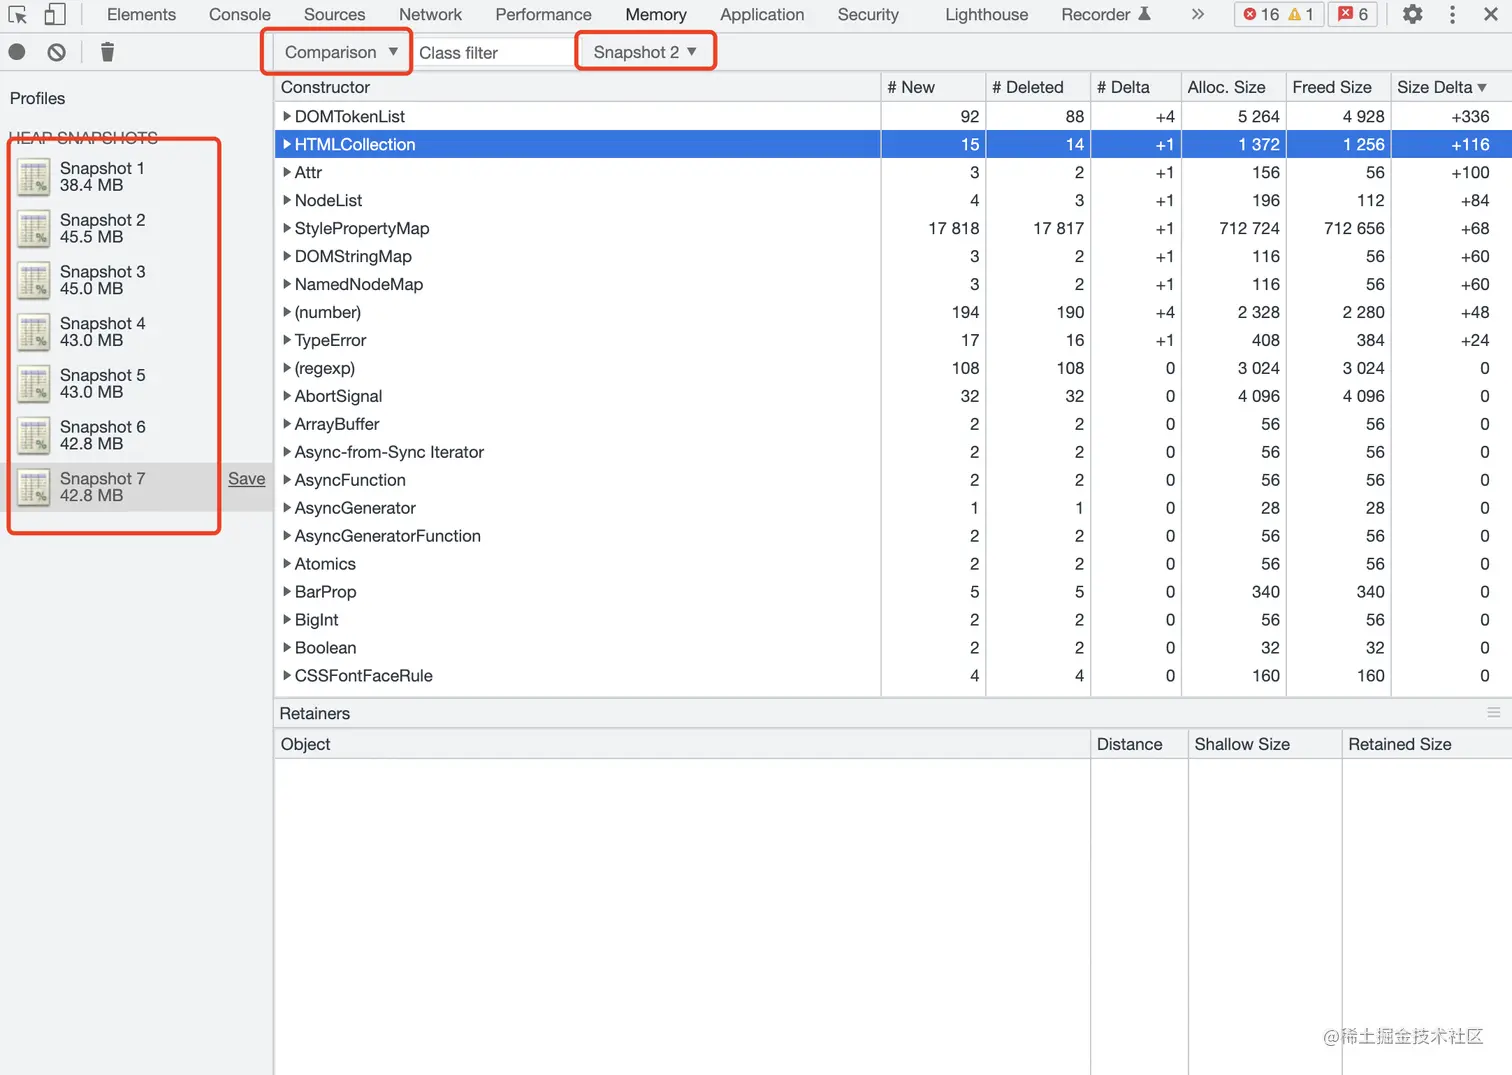Expand the HTMLCollection constructor row
1512x1075 pixels.
pyautogui.click(x=287, y=144)
